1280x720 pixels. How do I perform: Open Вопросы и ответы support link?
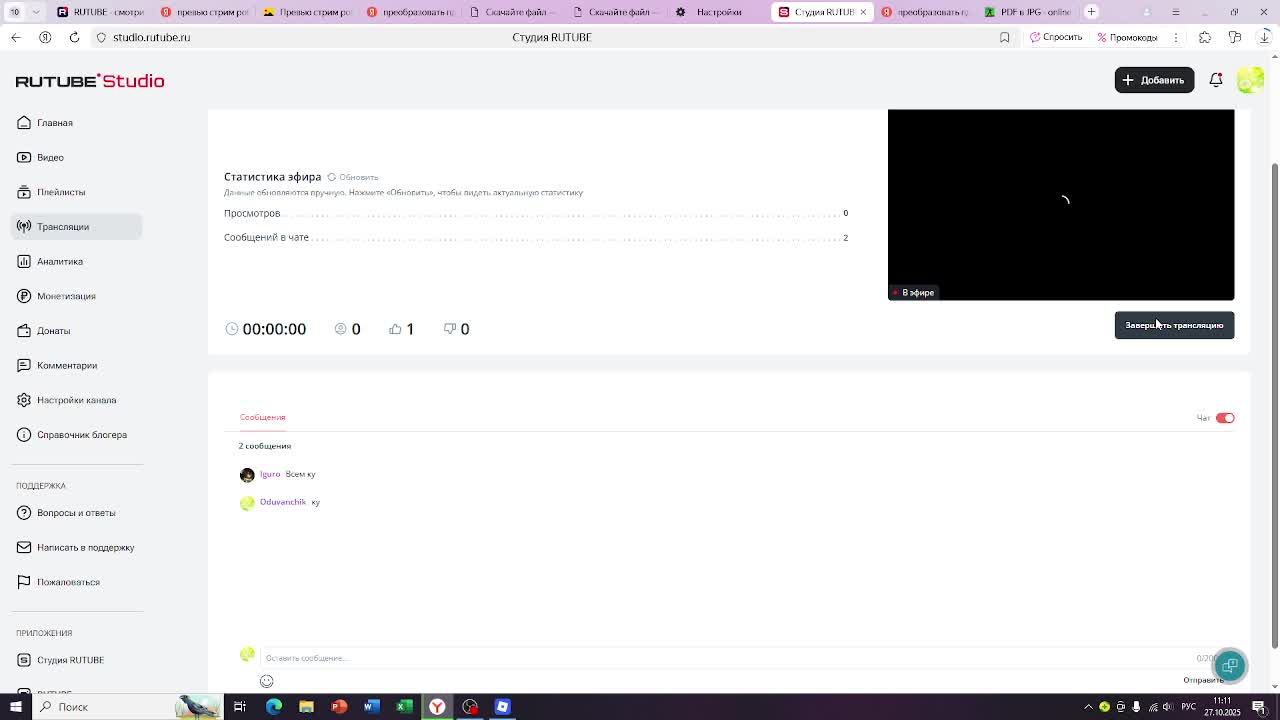pos(76,513)
